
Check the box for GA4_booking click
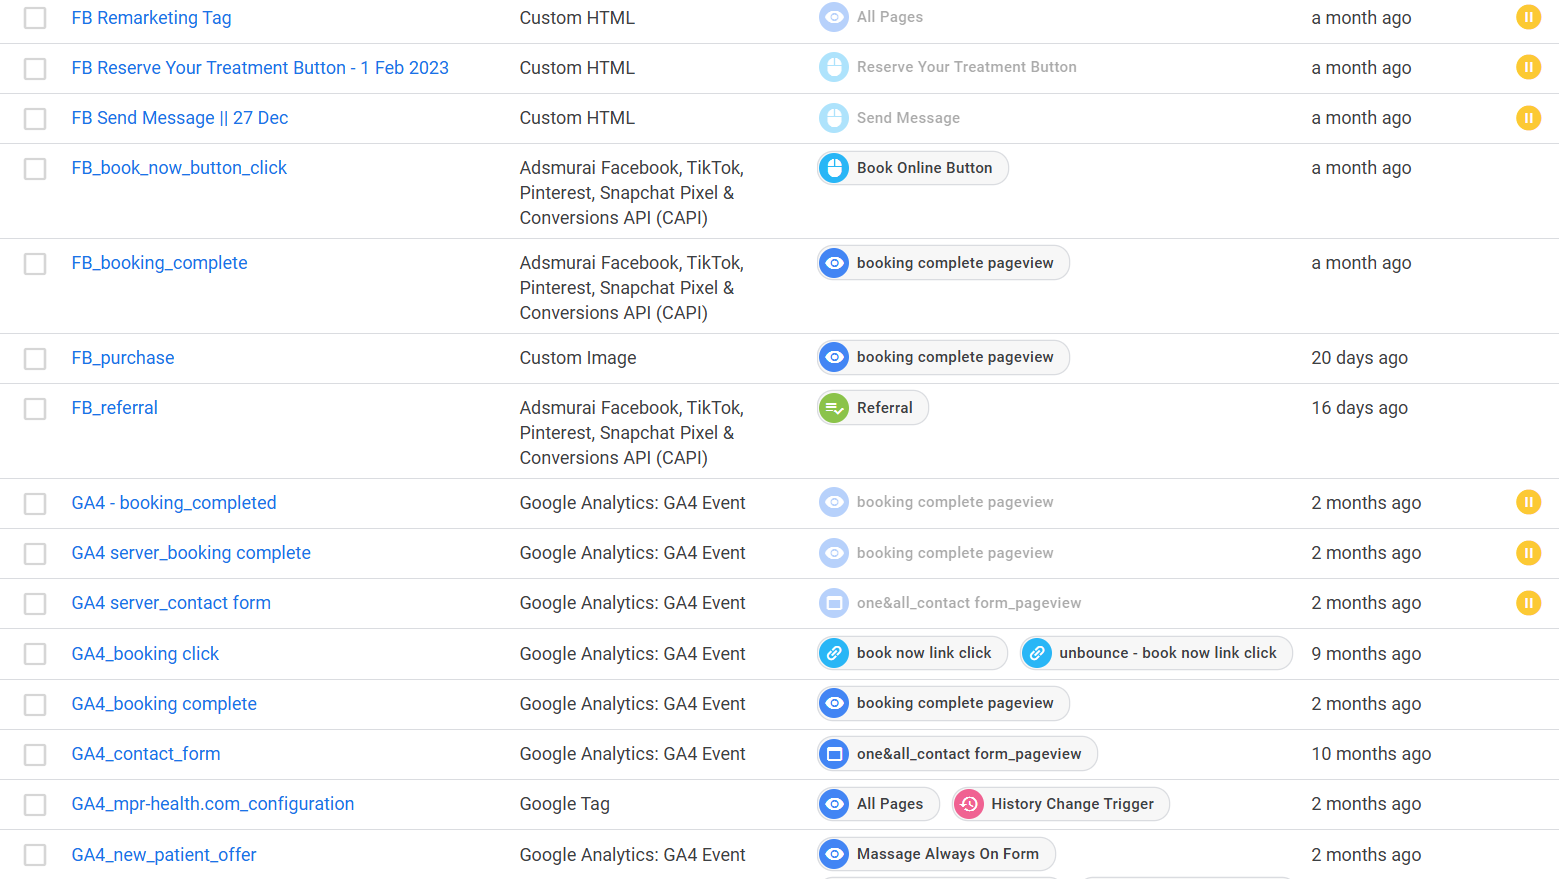coord(35,654)
